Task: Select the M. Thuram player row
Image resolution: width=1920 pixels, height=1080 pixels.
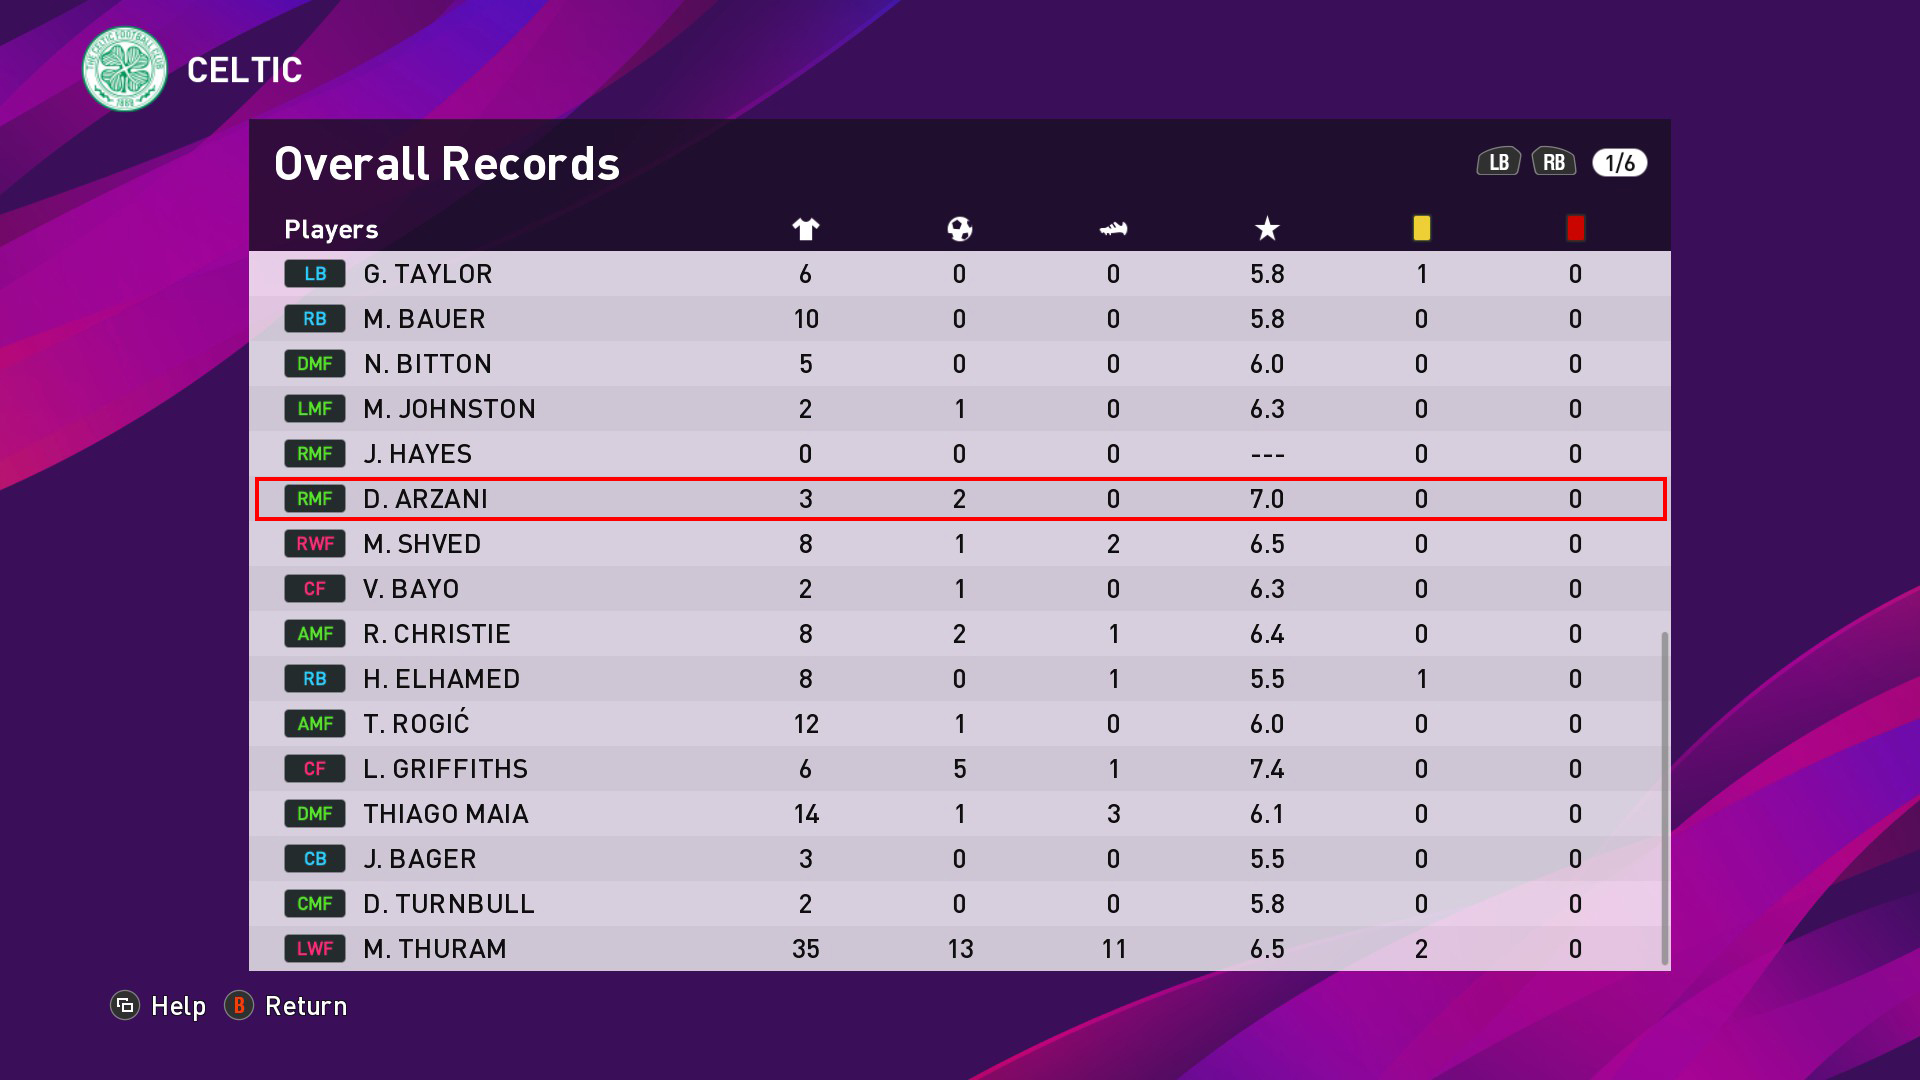Action: (960, 949)
